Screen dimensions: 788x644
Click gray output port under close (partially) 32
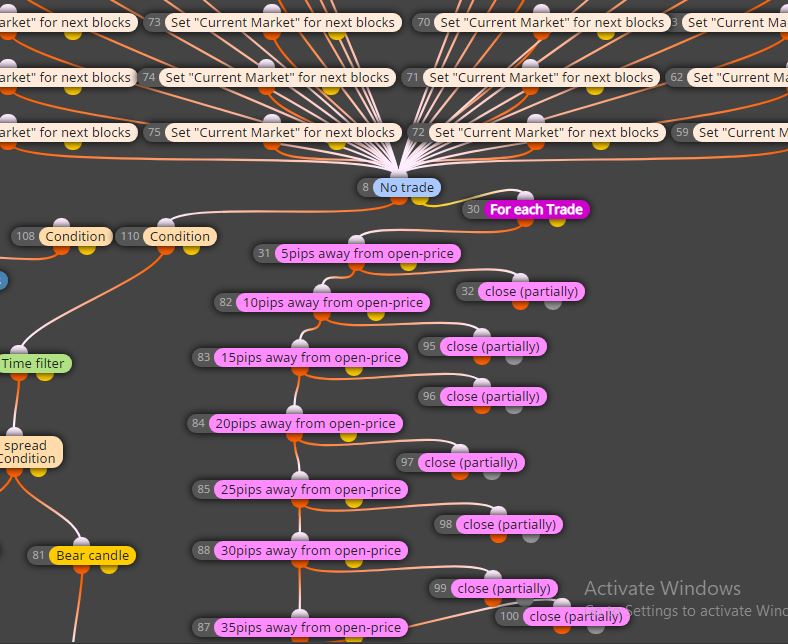(552, 304)
